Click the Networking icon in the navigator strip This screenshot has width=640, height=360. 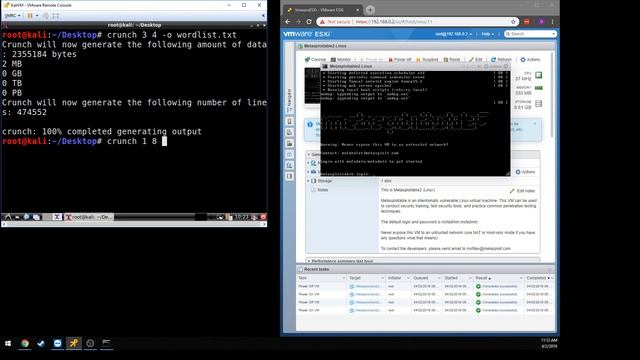tap(289, 165)
